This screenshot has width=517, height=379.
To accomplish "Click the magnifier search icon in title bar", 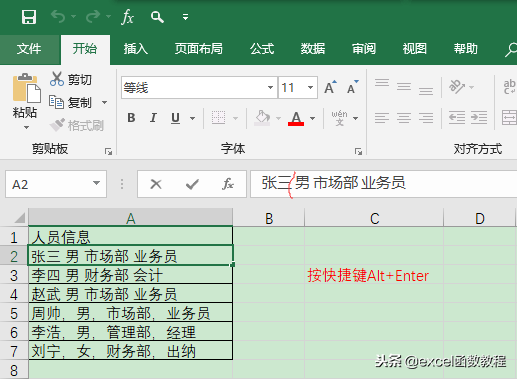I will tap(157, 17).
